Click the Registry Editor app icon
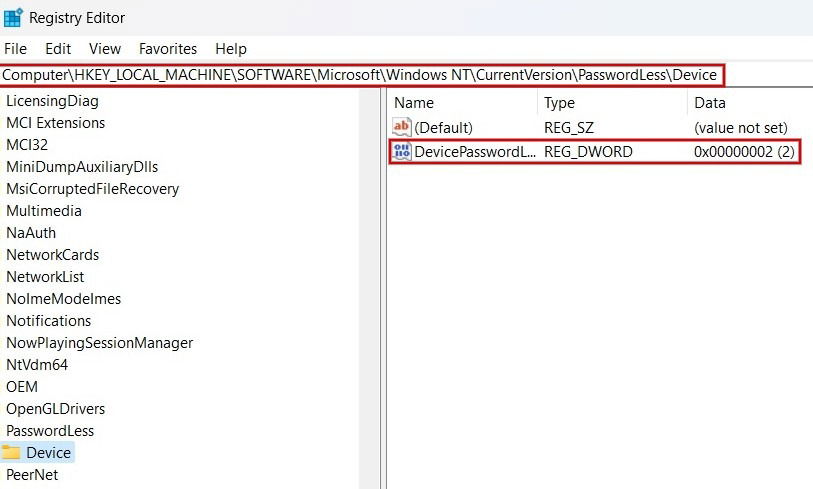The image size is (813, 489). [13, 17]
